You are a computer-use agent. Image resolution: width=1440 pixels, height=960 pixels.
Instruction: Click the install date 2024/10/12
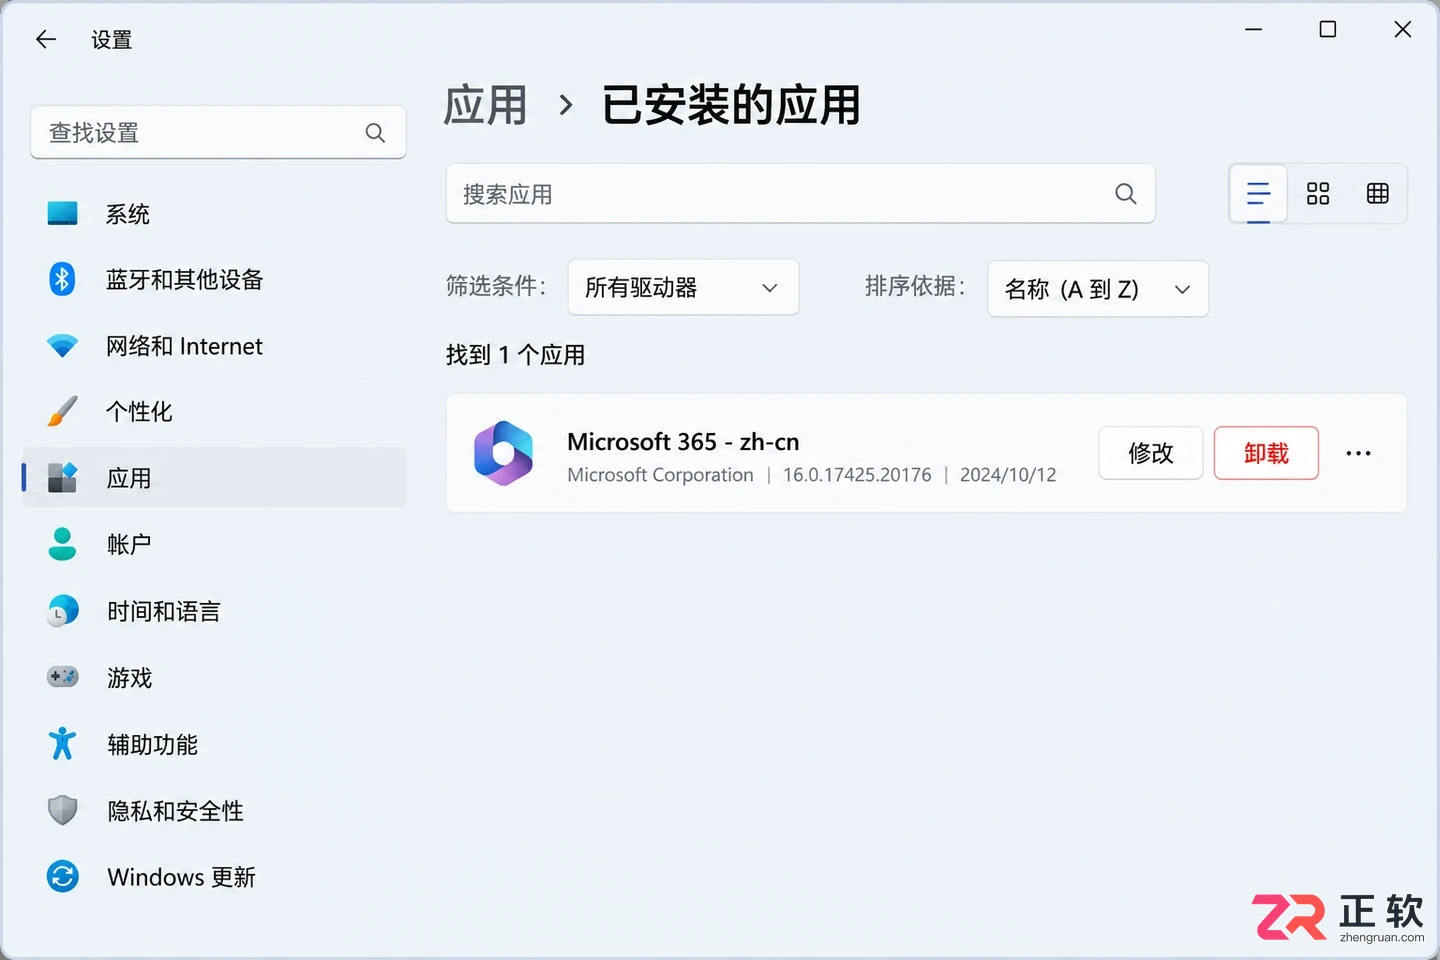1008,475
